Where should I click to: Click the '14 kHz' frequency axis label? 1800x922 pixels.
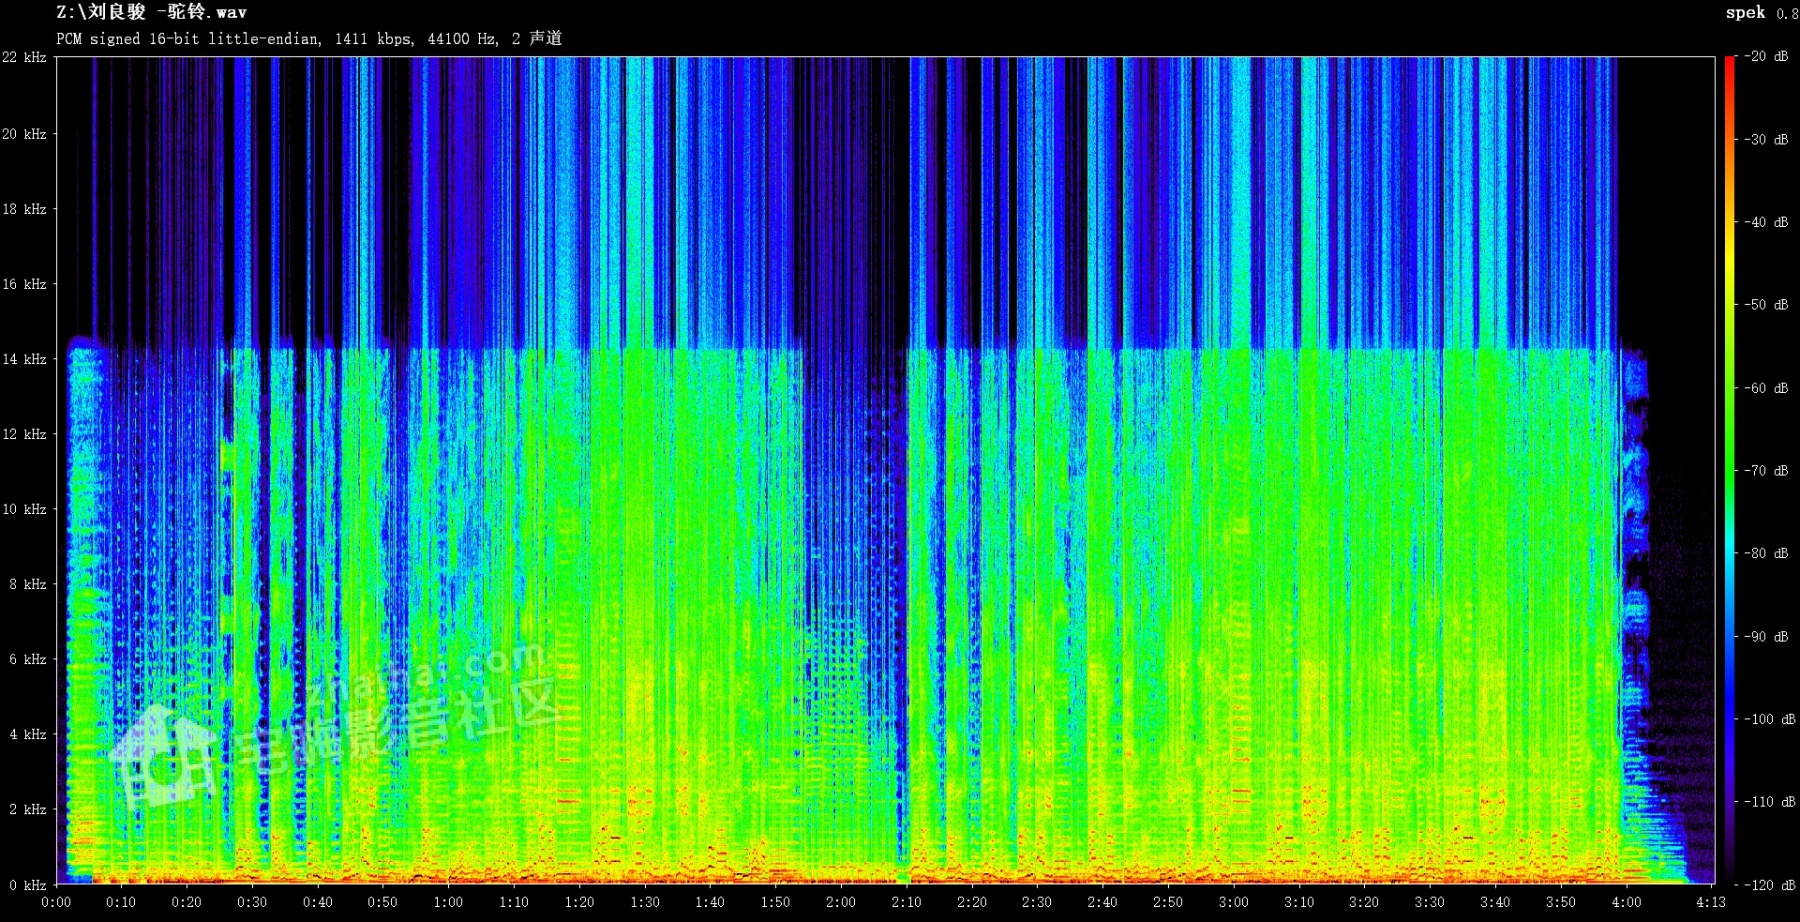pyautogui.click(x=24, y=359)
